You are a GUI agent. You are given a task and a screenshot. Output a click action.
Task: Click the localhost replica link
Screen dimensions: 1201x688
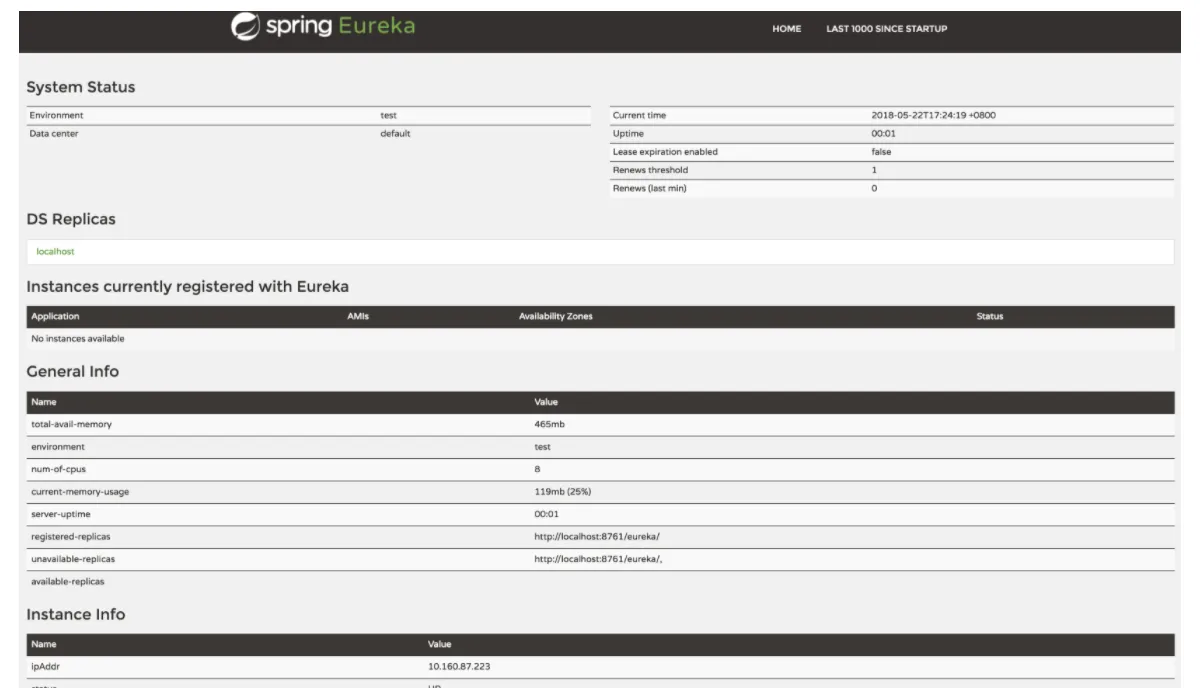coord(55,251)
